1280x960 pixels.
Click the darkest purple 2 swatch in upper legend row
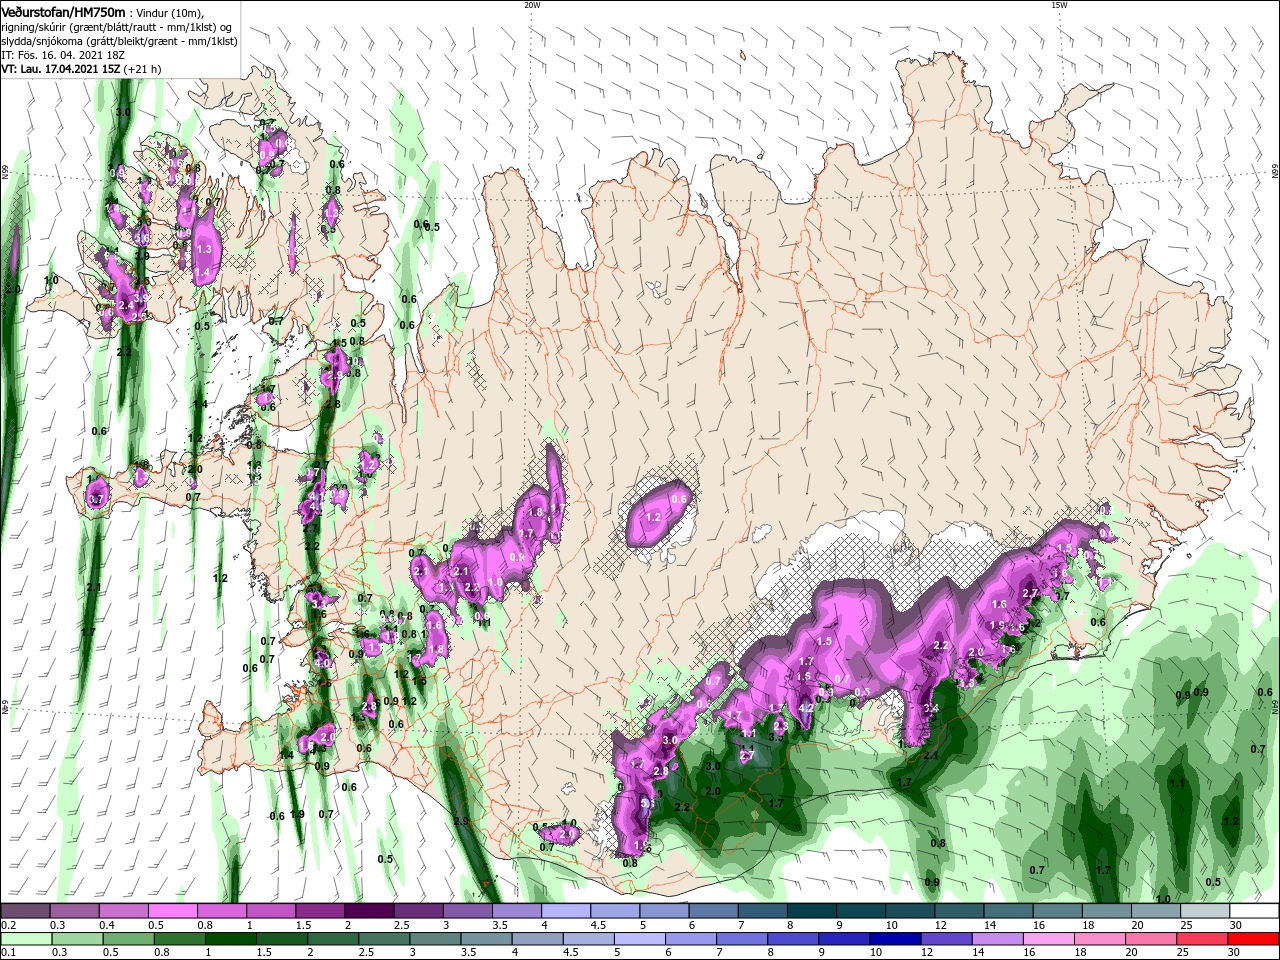368,911
